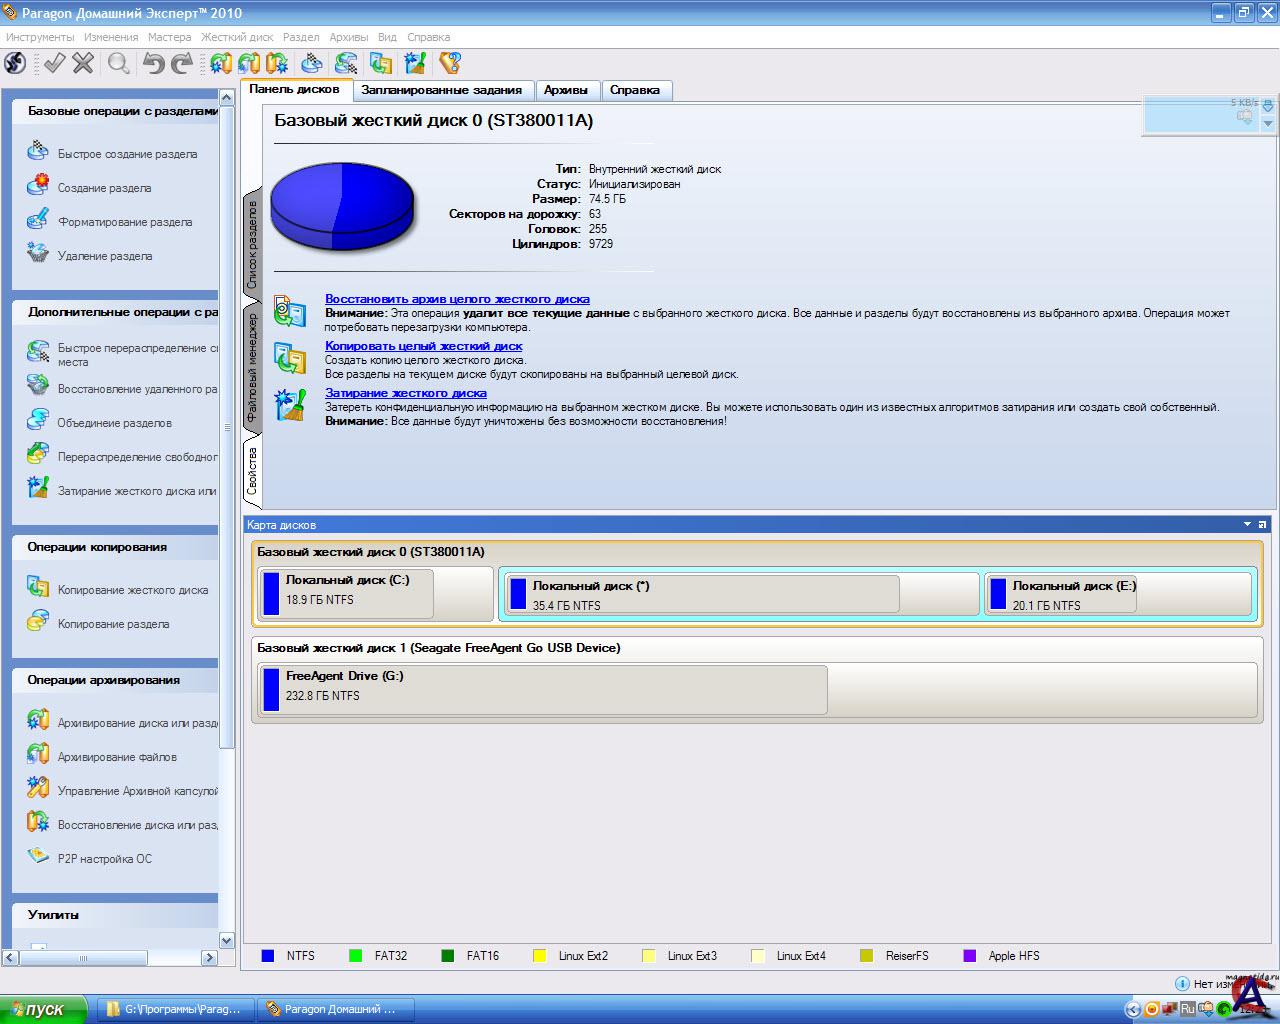
Task: Switch to the Запланированные задания tab
Action: click(x=441, y=90)
